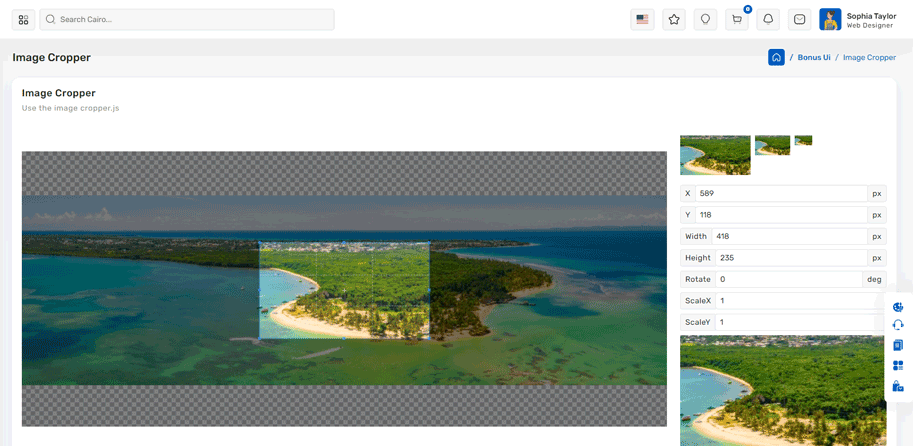Click the Width input field
913x446 pixels.
[x=788, y=237]
